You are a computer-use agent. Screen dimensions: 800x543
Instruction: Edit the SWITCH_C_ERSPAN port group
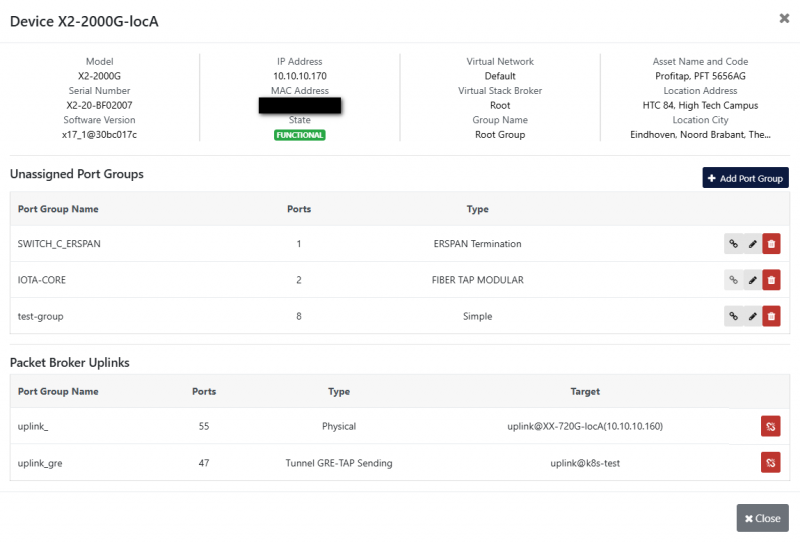pyautogui.click(x=752, y=244)
